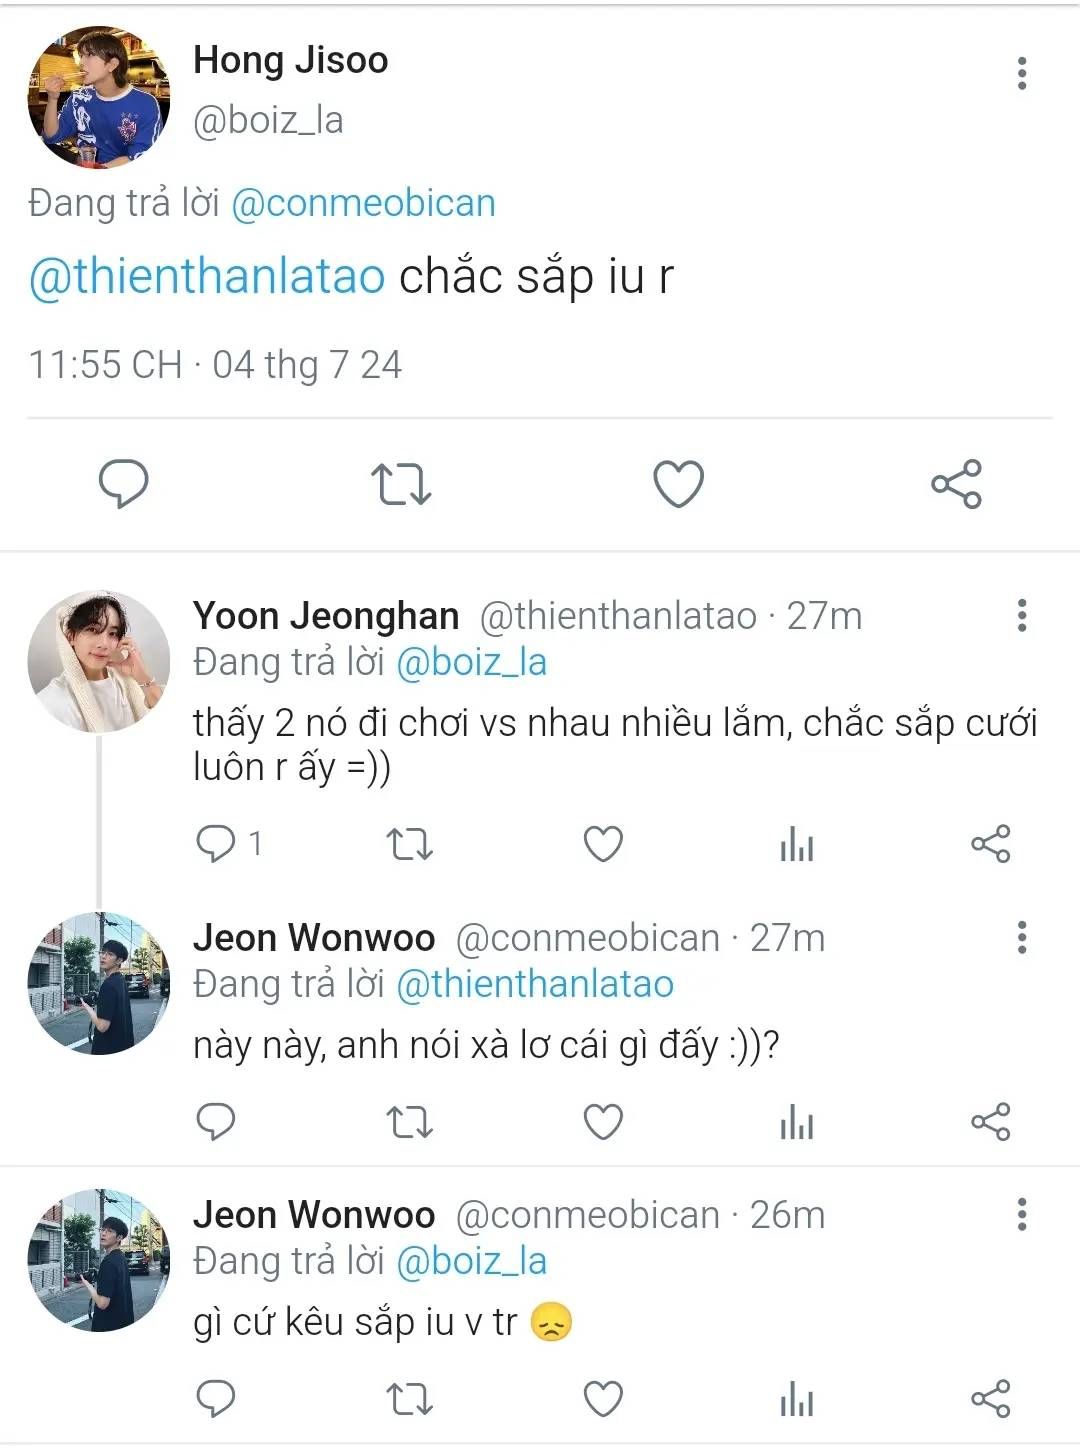Reply to Yoon Jeonghan's tweet
This screenshot has height=1448, width=1080.
click(216, 844)
